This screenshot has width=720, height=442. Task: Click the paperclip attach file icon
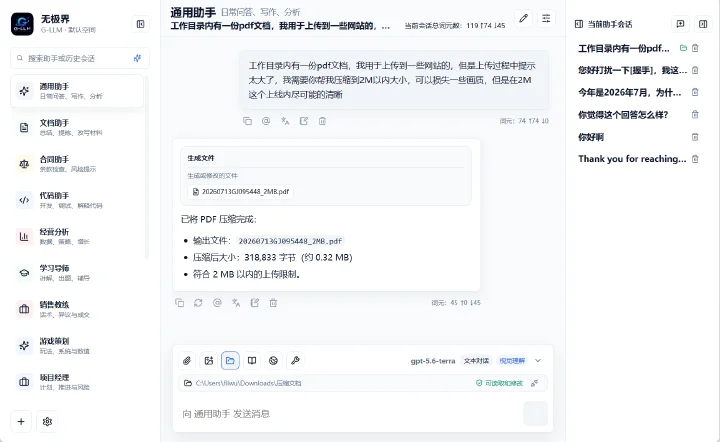pyautogui.click(x=187, y=361)
